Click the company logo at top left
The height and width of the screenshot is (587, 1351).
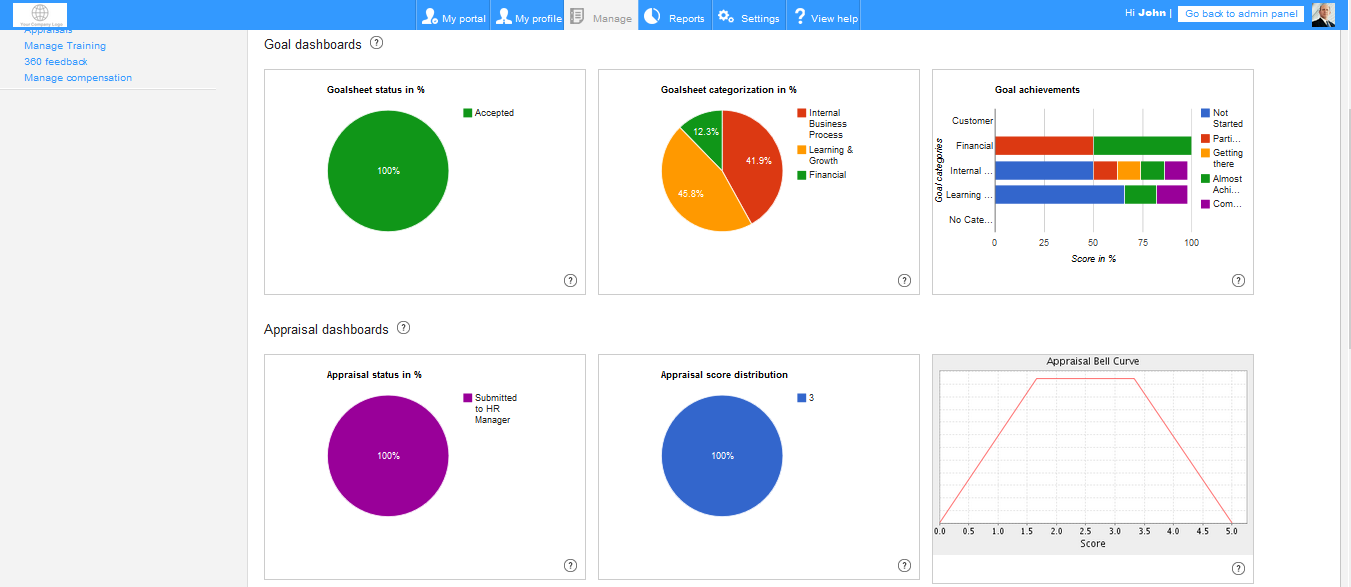tap(40, 15)
